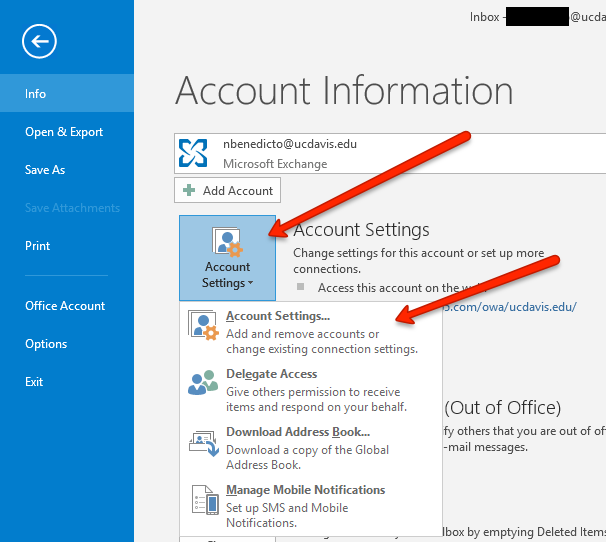Click the greyed-out Save Attachments item
Screen dimensions: 606x542
pyautogui.click(x=72, y=208)
